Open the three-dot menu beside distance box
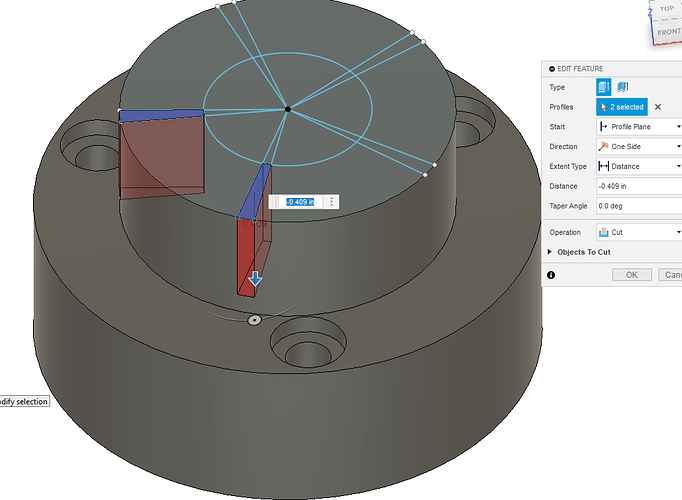Viewport: 682px width, 500px height. (x=331, y=202)
